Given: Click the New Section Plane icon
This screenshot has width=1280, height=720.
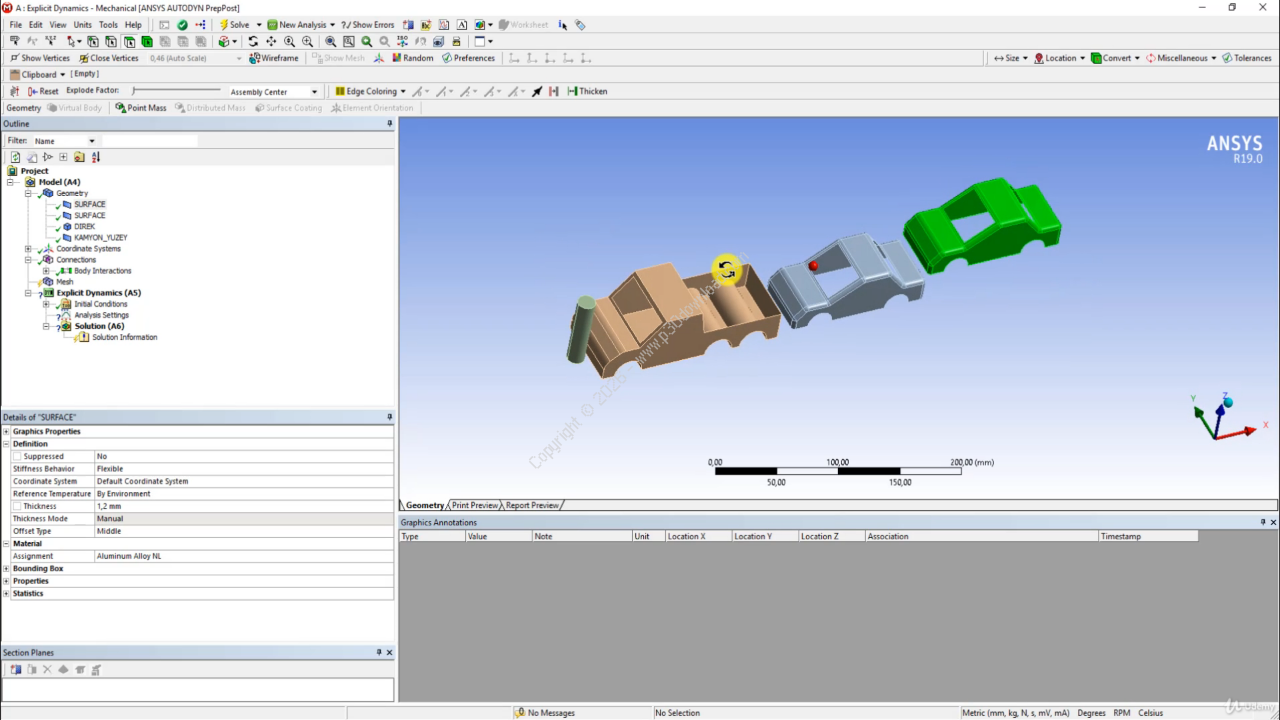Looking at the screenshot, I should tap(16, 670).
